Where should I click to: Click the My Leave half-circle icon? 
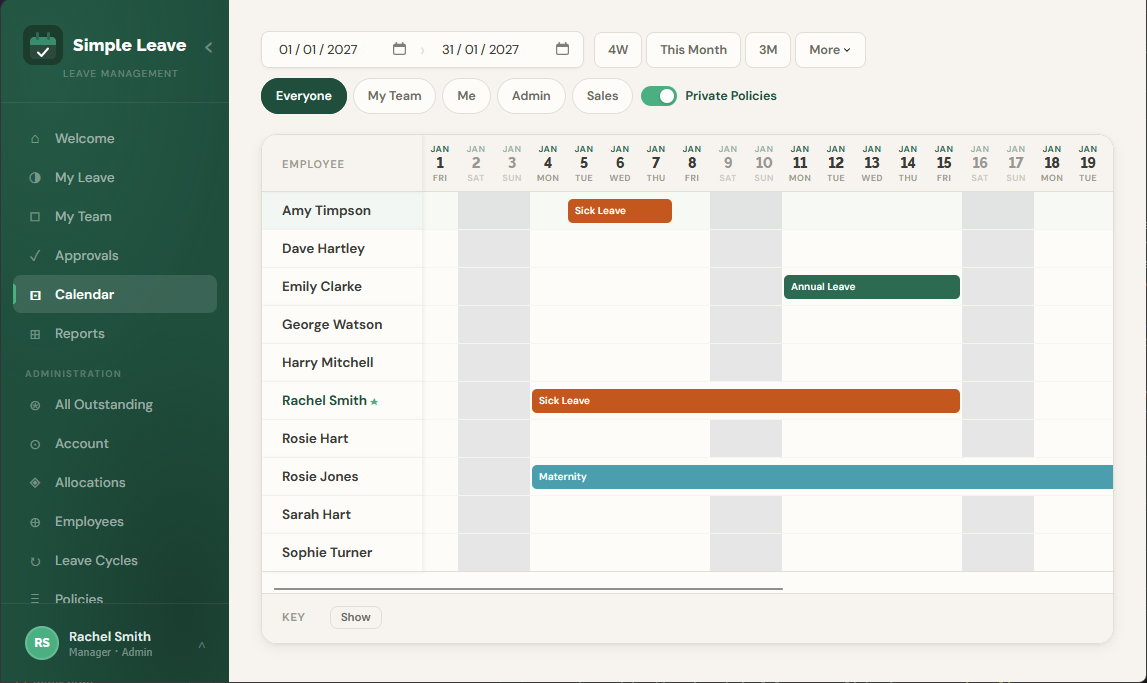35,178
